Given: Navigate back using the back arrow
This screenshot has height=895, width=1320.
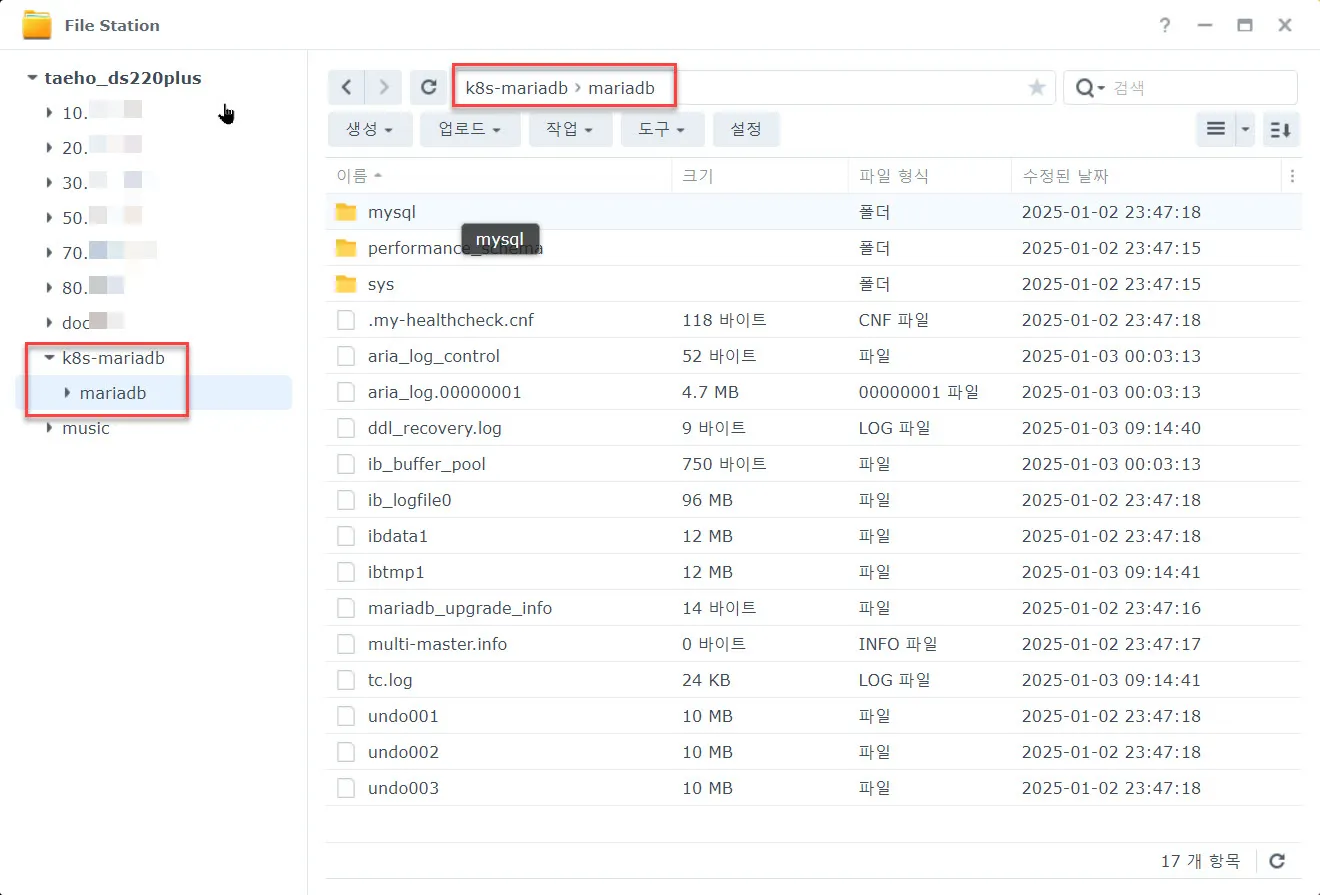Looking at the screenshot, I should [x=346, y=87].
